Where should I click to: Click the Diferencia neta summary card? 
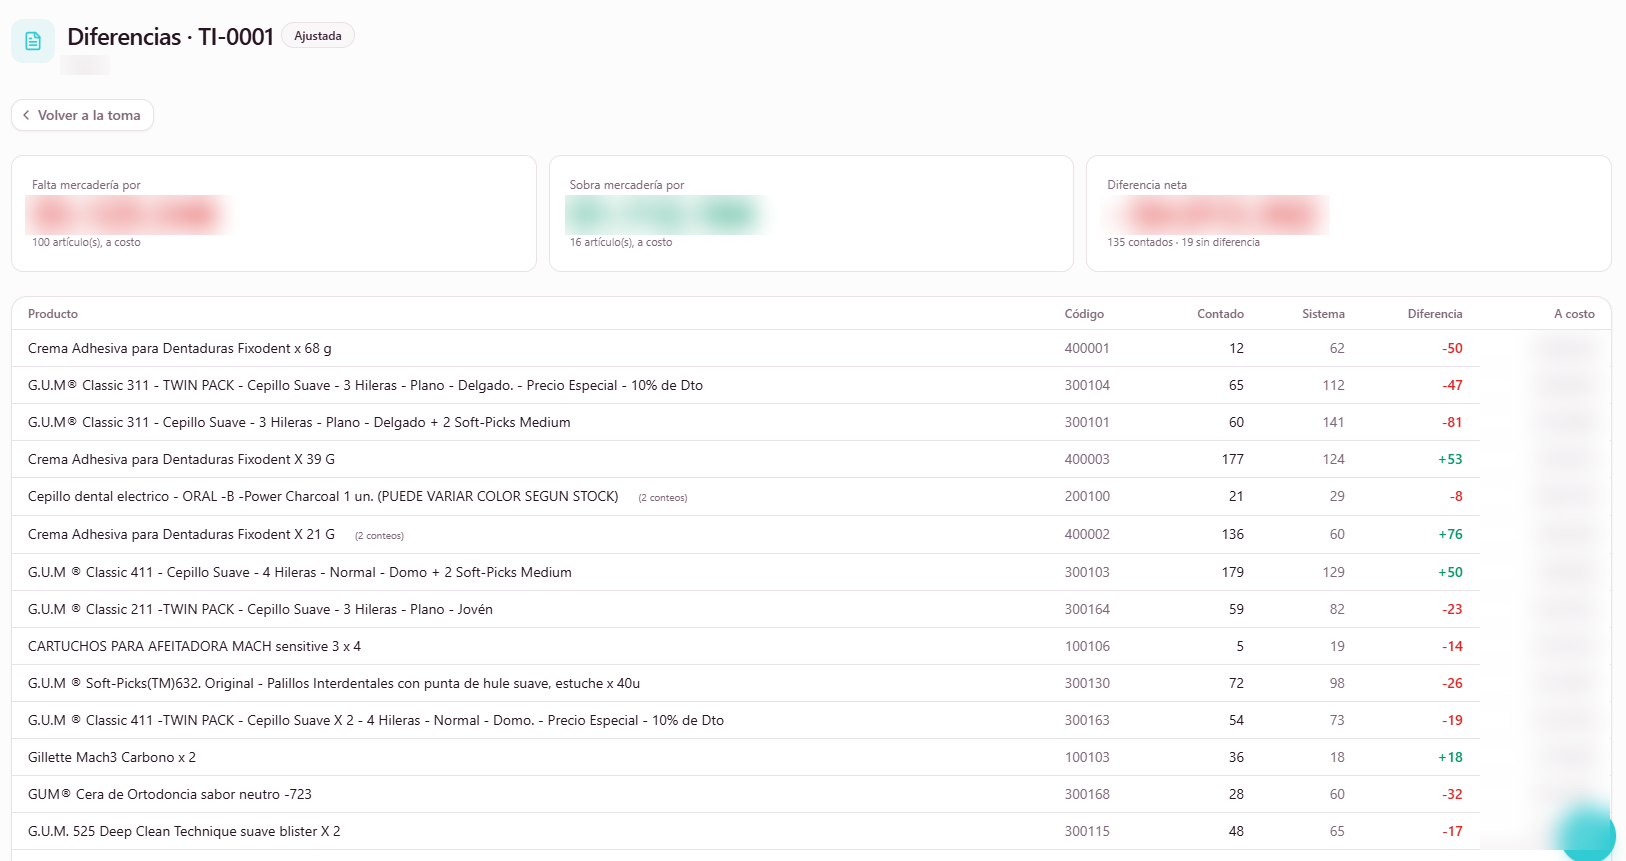(1348, 213)
